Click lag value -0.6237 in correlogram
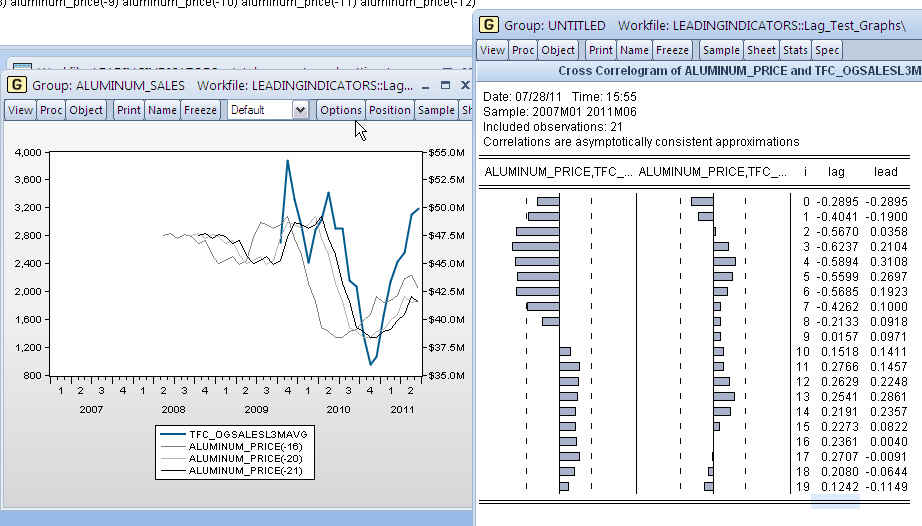The image size is (922, 526). click(837, 247)
